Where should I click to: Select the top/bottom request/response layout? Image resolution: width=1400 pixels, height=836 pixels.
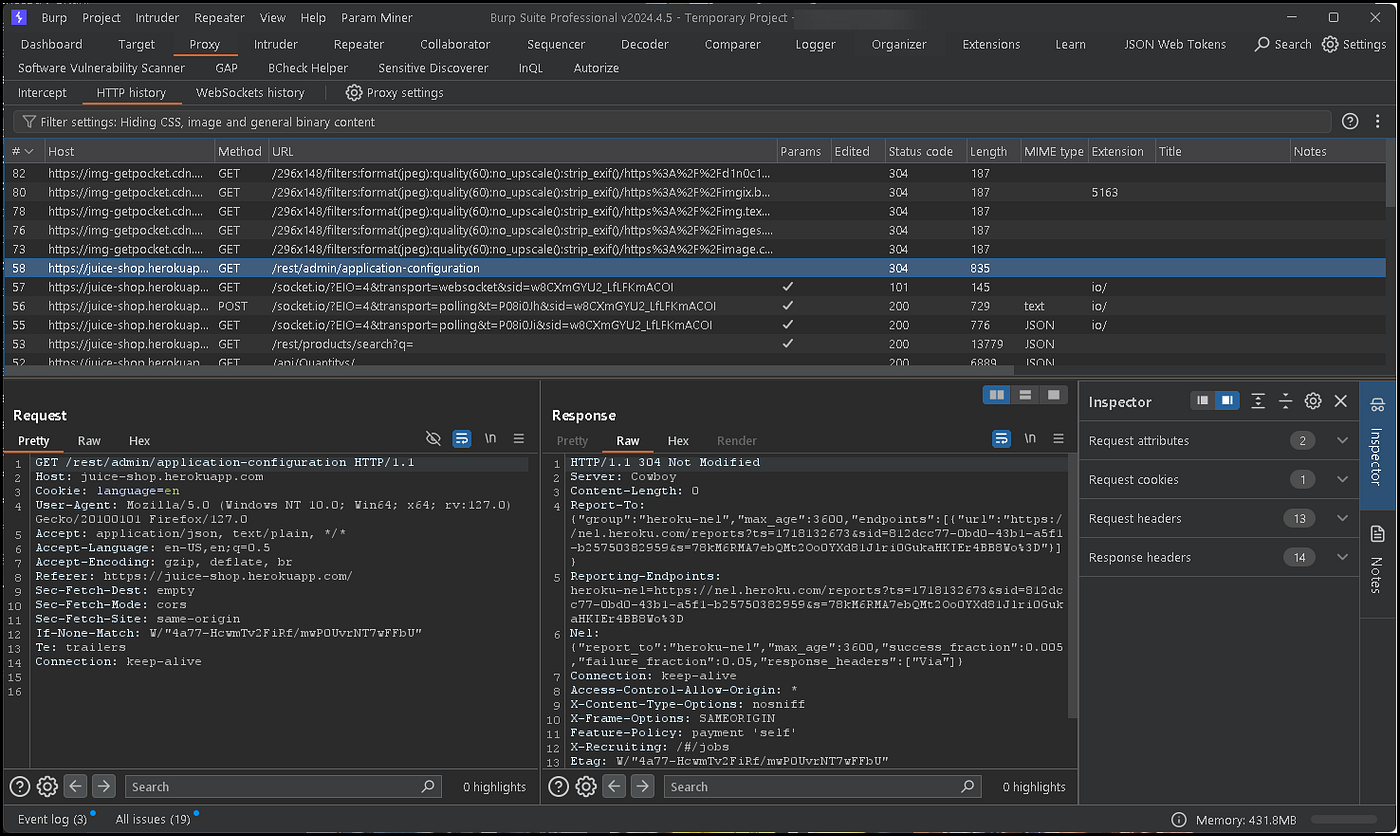1025,395
